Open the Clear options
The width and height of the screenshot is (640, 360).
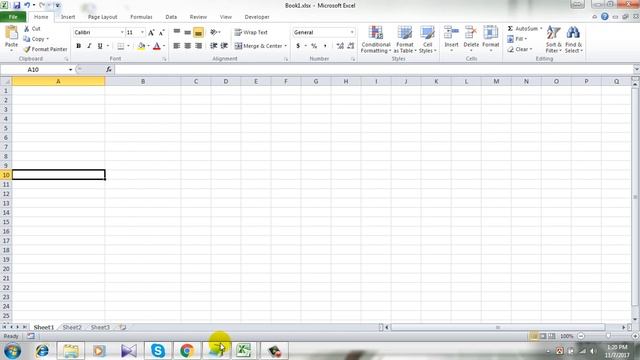519,49
